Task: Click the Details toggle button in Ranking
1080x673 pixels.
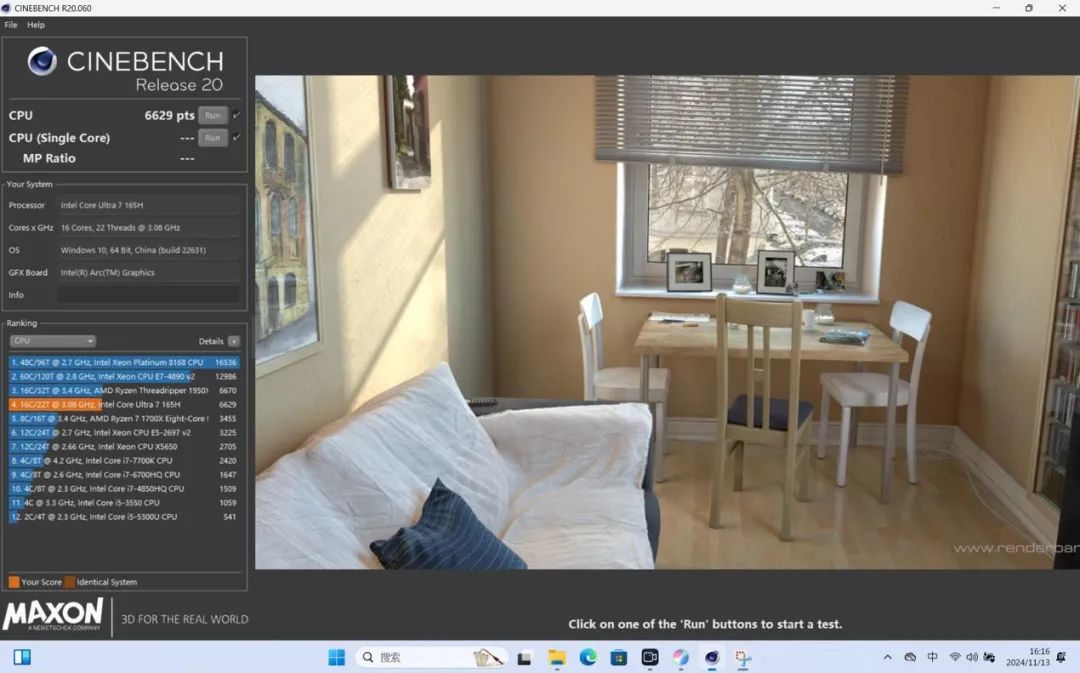Action: tap(234, 341)
